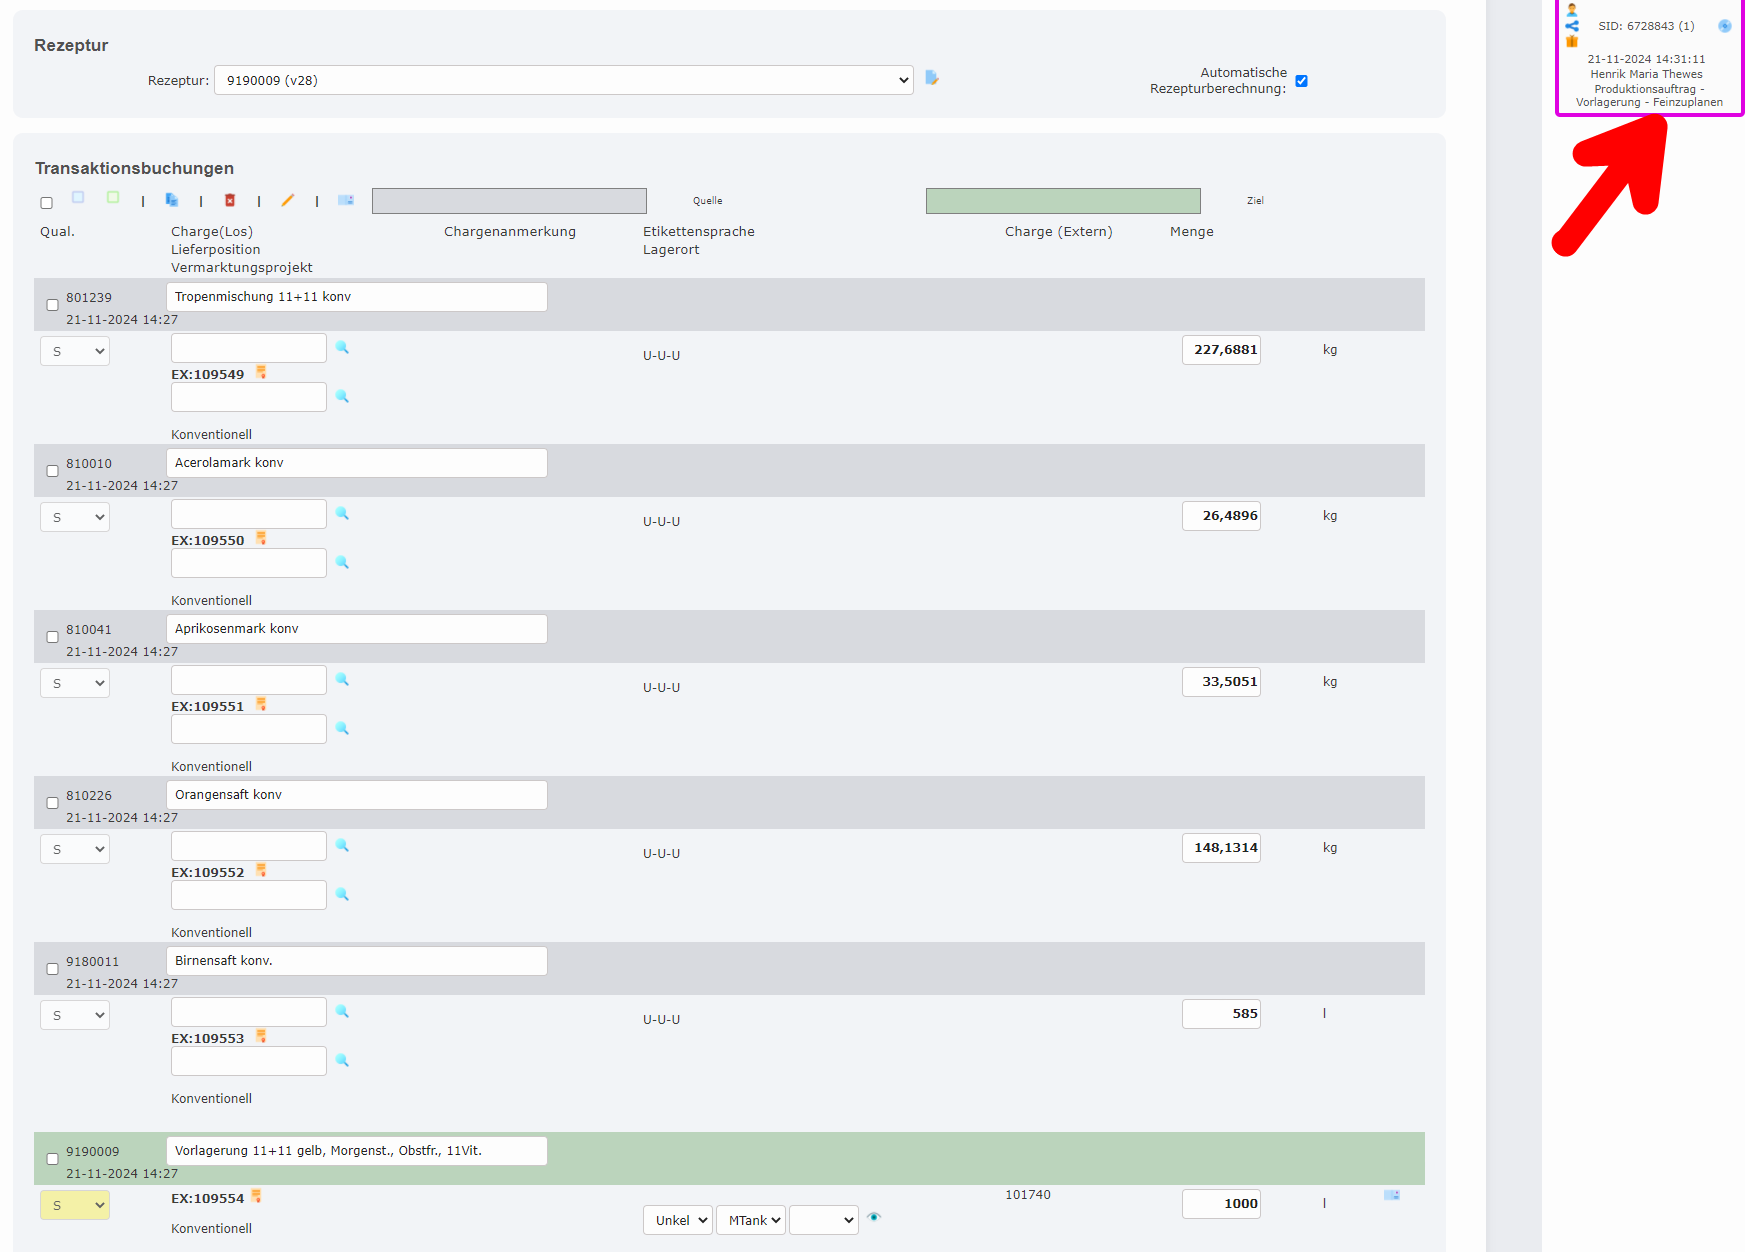Click the orange label icon next to EX:109550
The image size is (1745, 1252).
pos(261,539)
